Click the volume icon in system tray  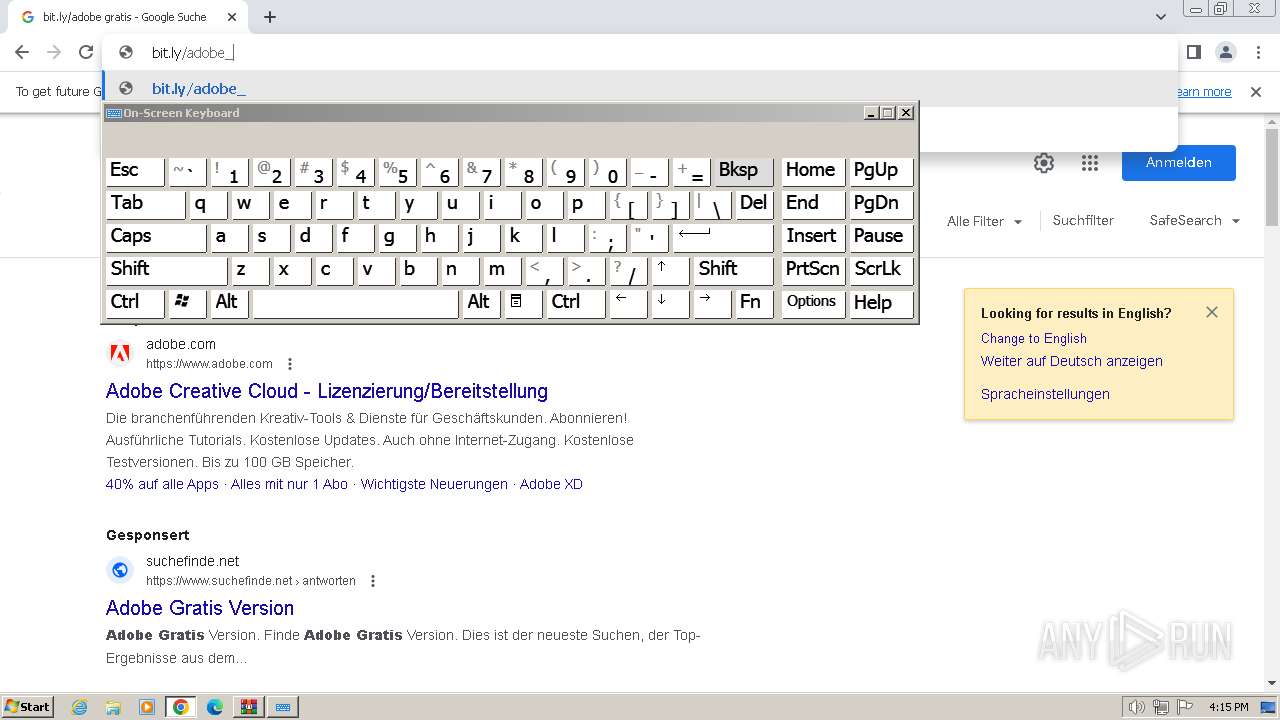tap(1136, 707)
